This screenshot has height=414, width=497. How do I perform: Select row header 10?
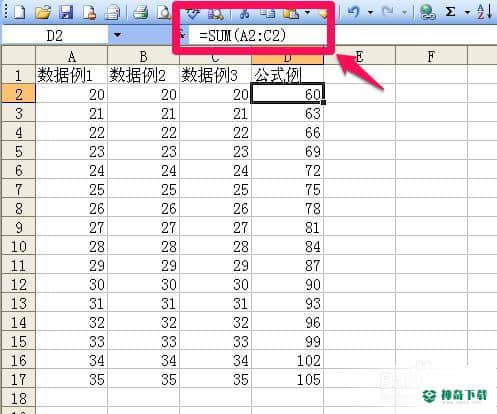tap(18, 247)
